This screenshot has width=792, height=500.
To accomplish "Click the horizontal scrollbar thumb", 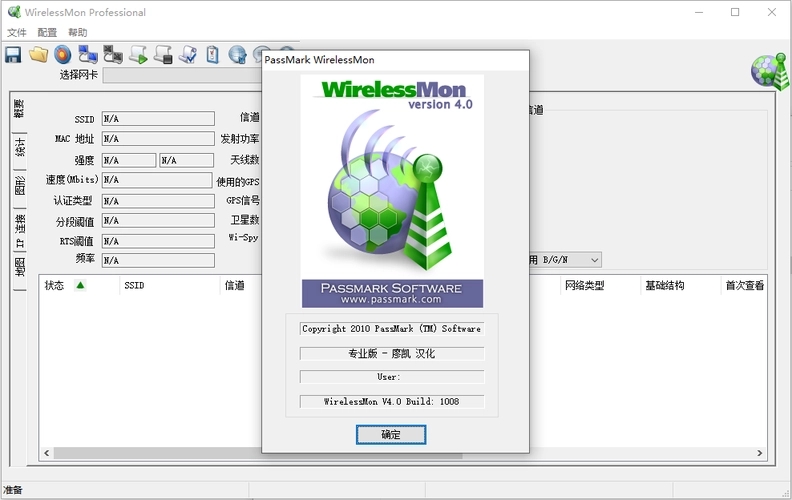I will (x=258, y=453).
